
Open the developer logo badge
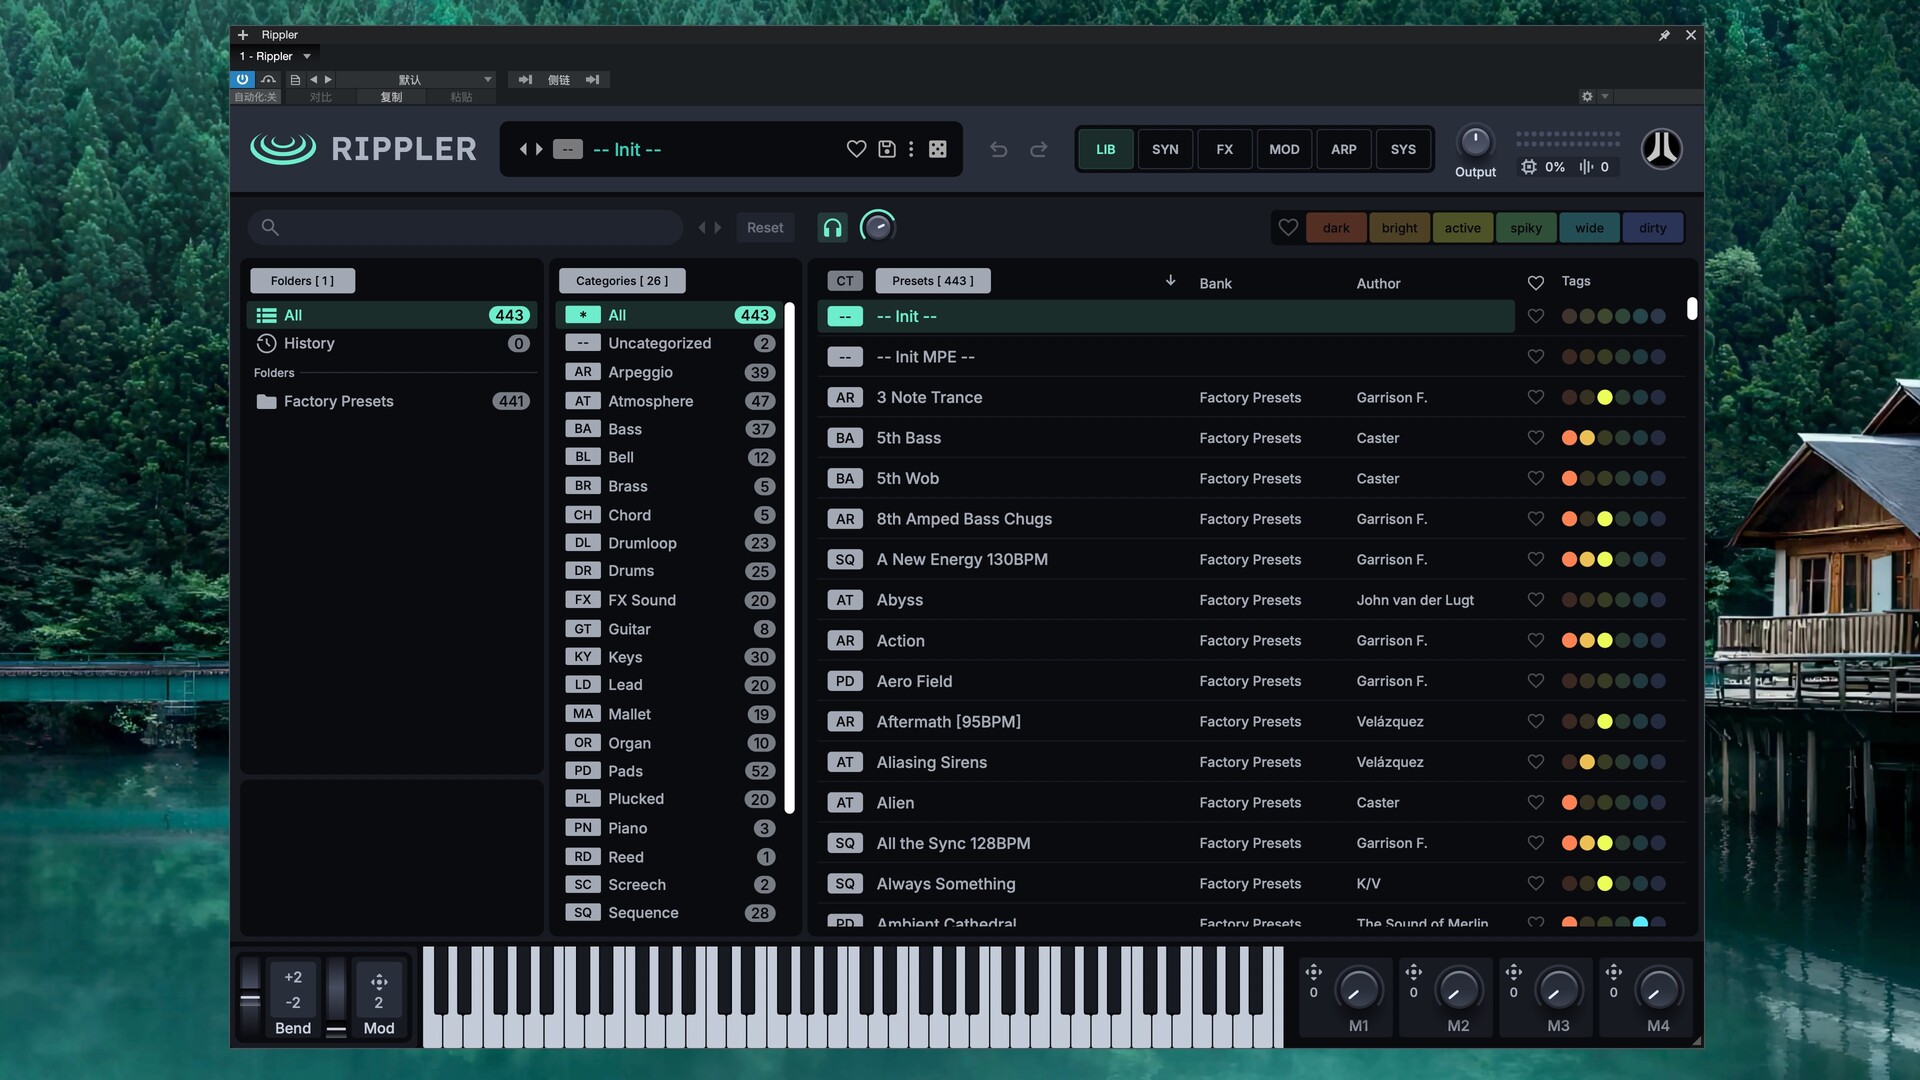tap(1662, 149)
